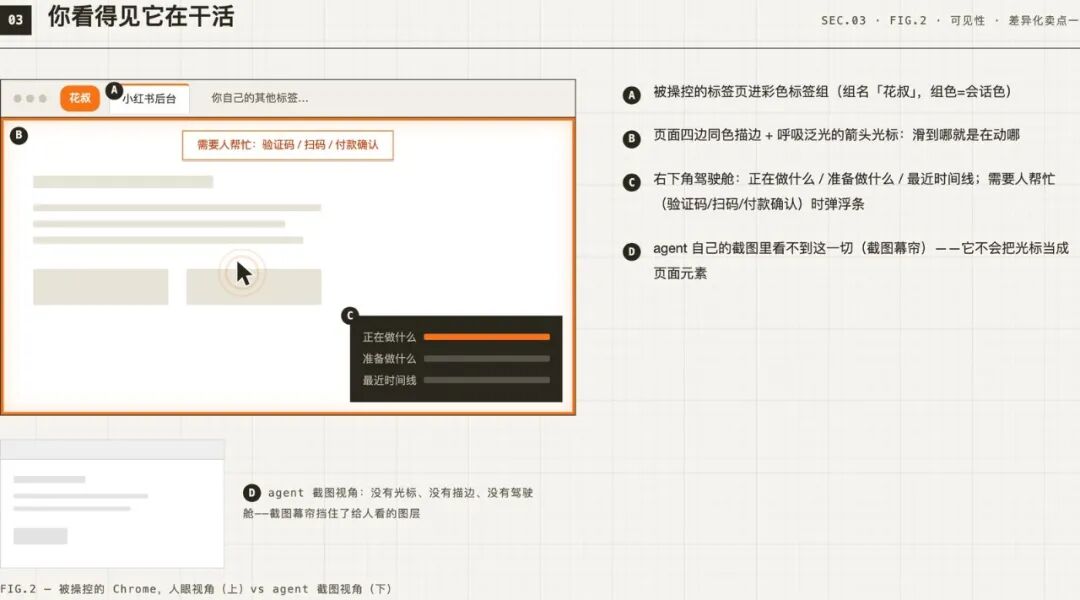The height and width of the screenshot is (600, 1080).
Task: Click the 准备做什么 label in the cockpit panel
Action: click(389, 358)
